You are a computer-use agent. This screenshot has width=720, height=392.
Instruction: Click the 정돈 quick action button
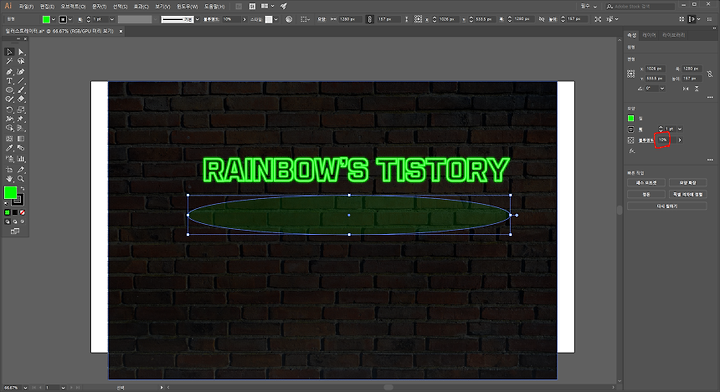point(646,195)
